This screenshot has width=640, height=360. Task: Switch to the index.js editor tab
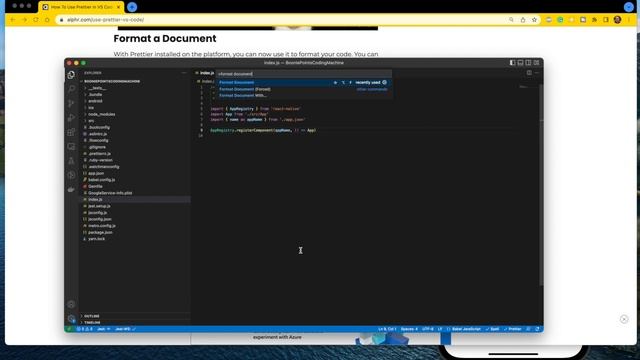pos(204,73)
